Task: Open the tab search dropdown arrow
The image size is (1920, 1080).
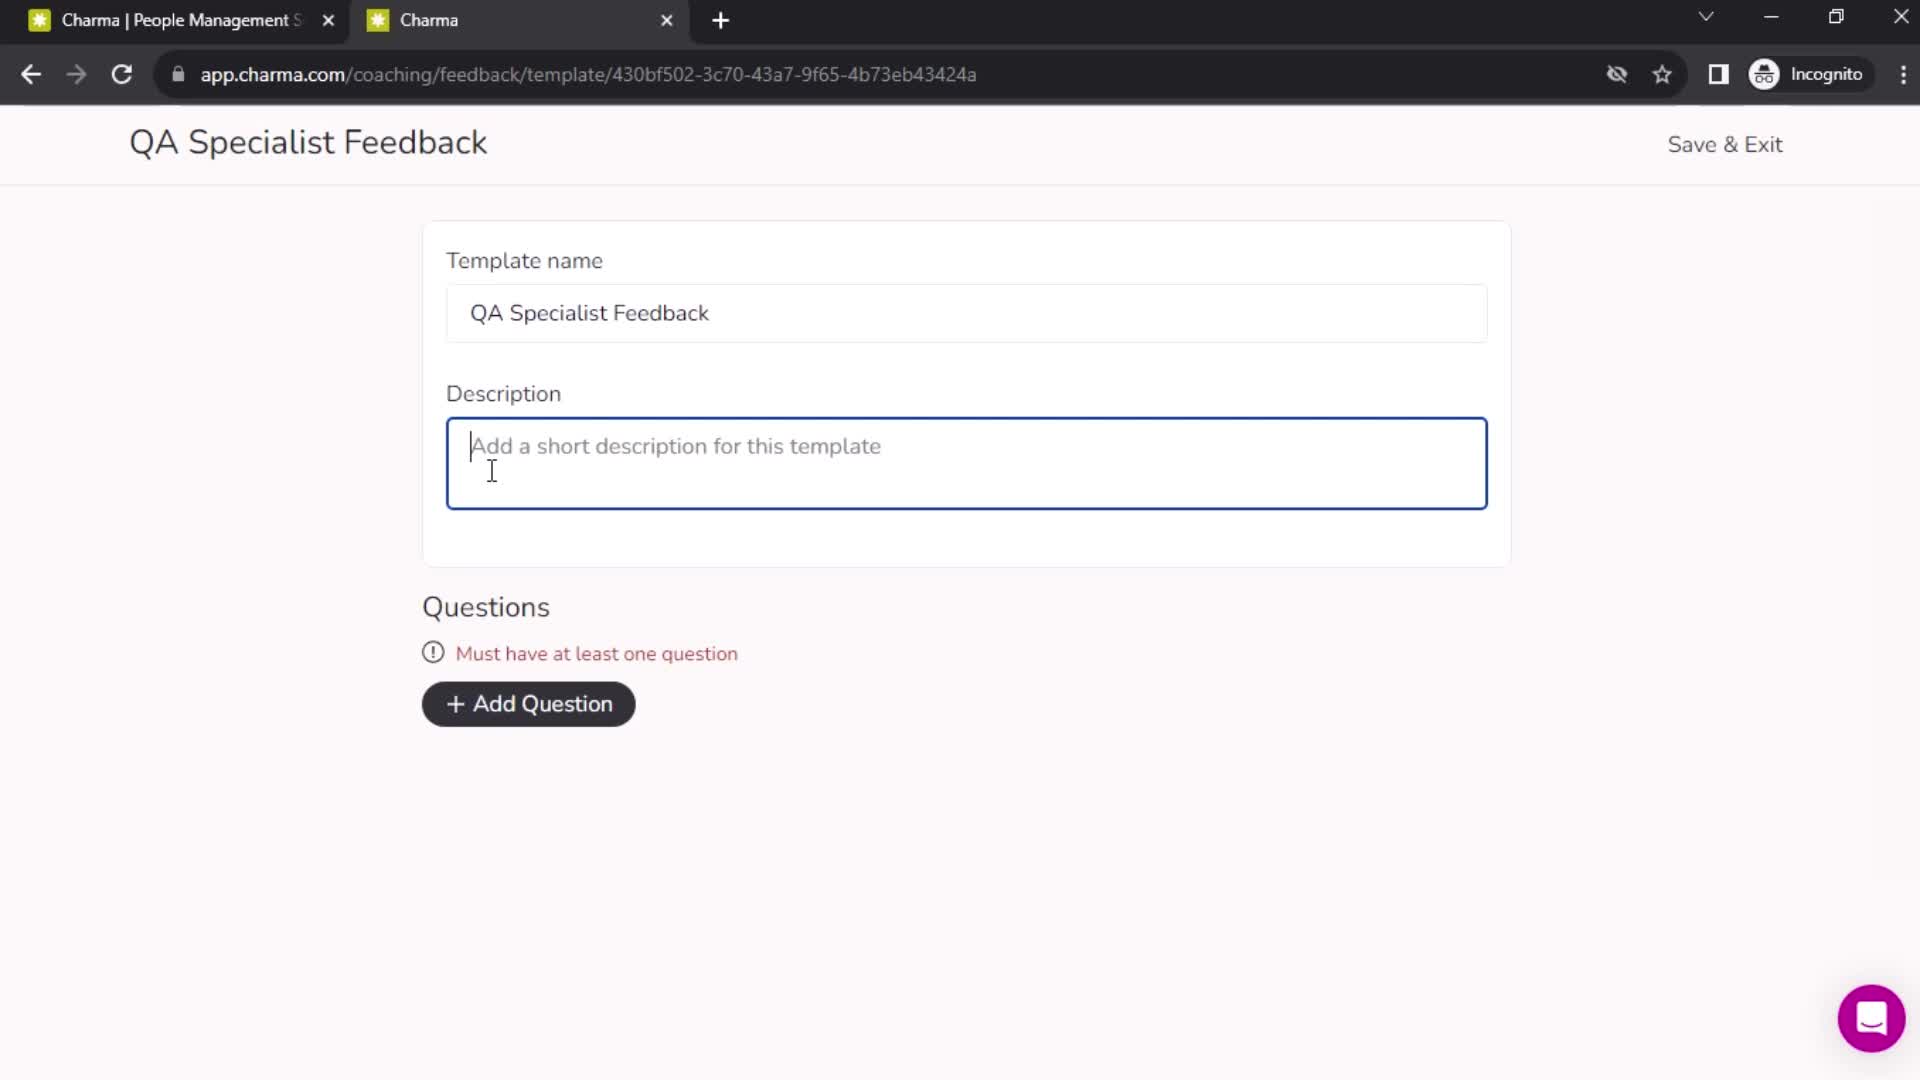Action: pyautogui.click(x=1706, y=17)
